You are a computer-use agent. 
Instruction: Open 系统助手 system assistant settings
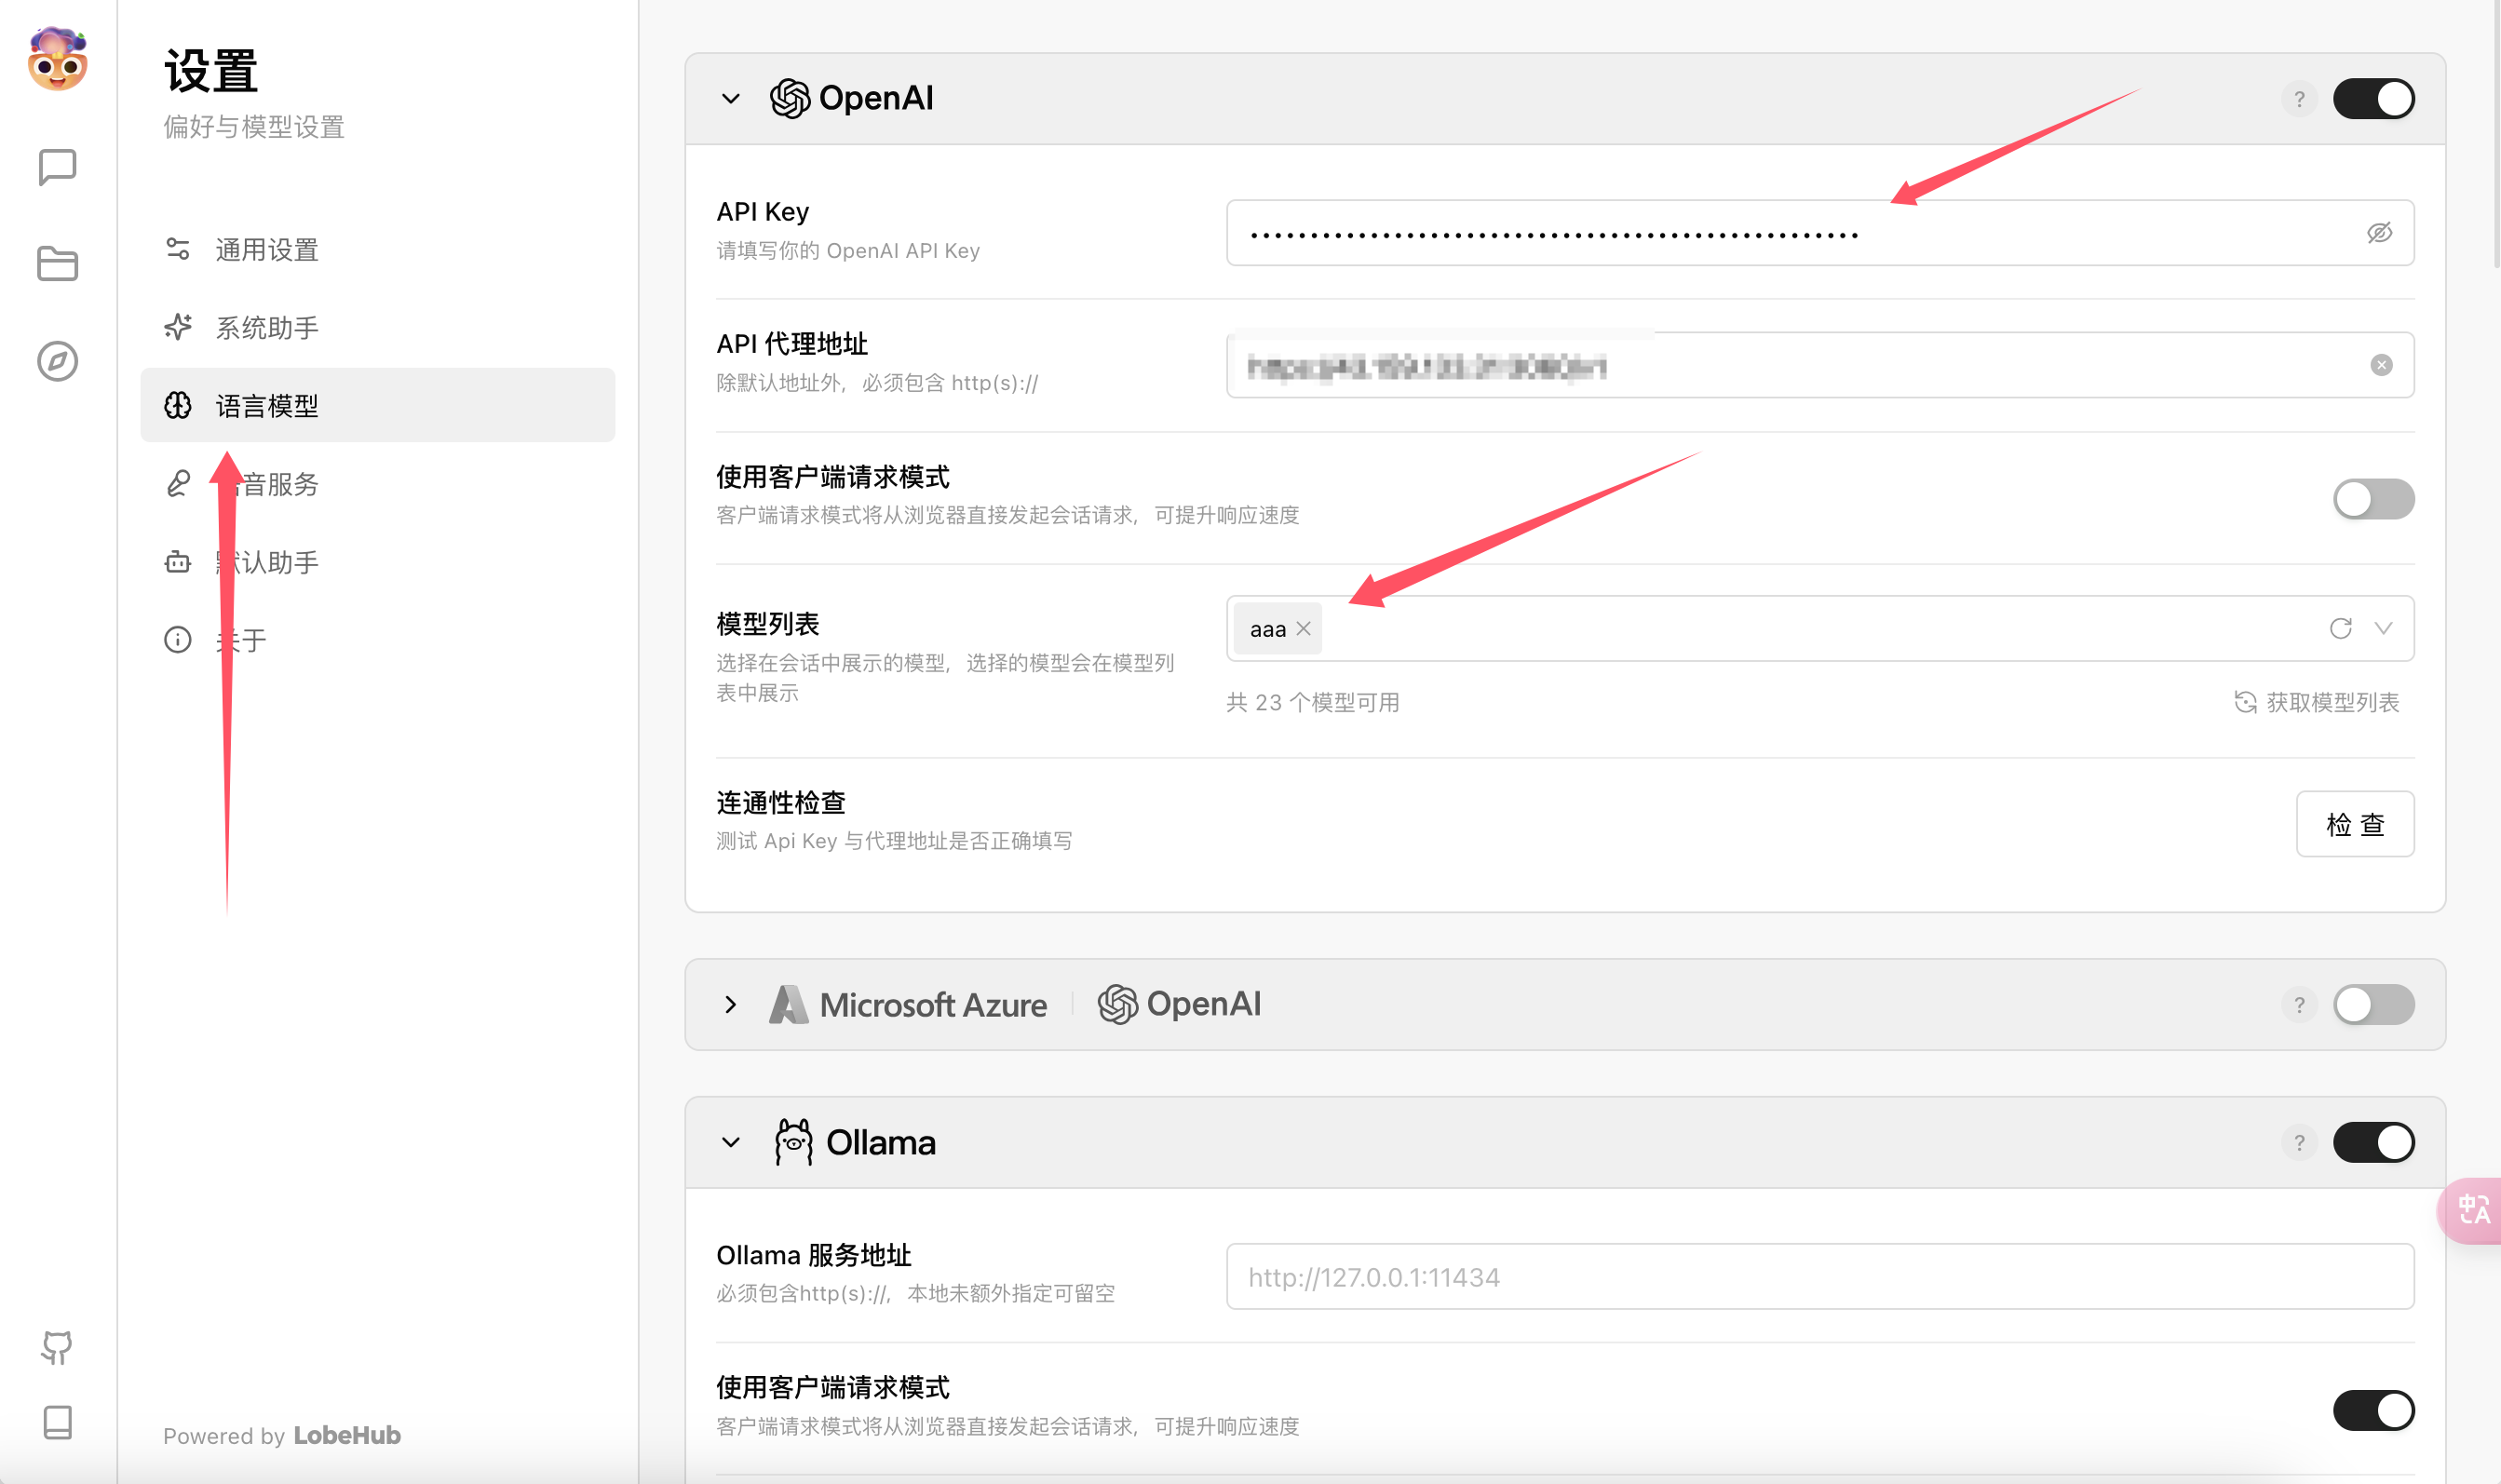tap(266, 328)
